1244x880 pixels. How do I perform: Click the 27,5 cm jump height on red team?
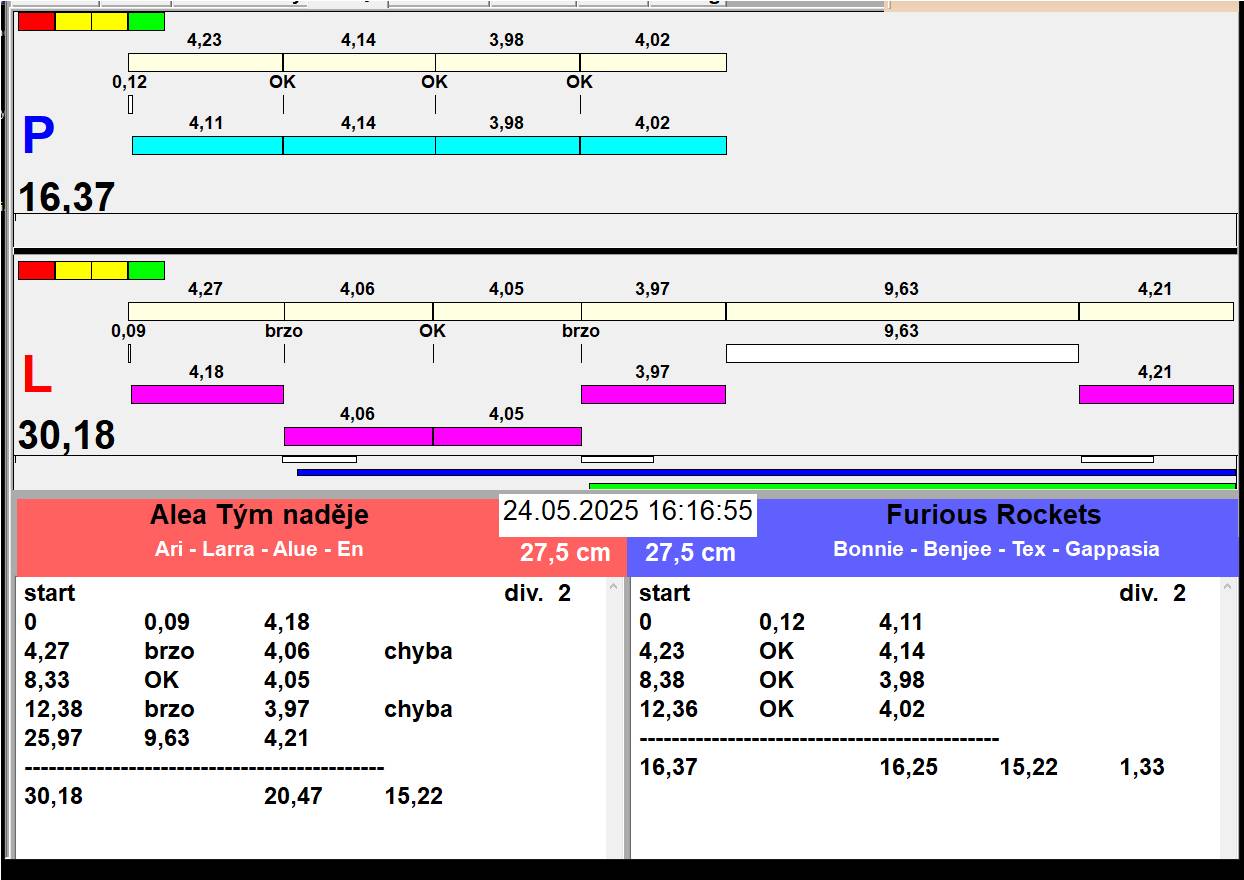(x=565, y=553)
